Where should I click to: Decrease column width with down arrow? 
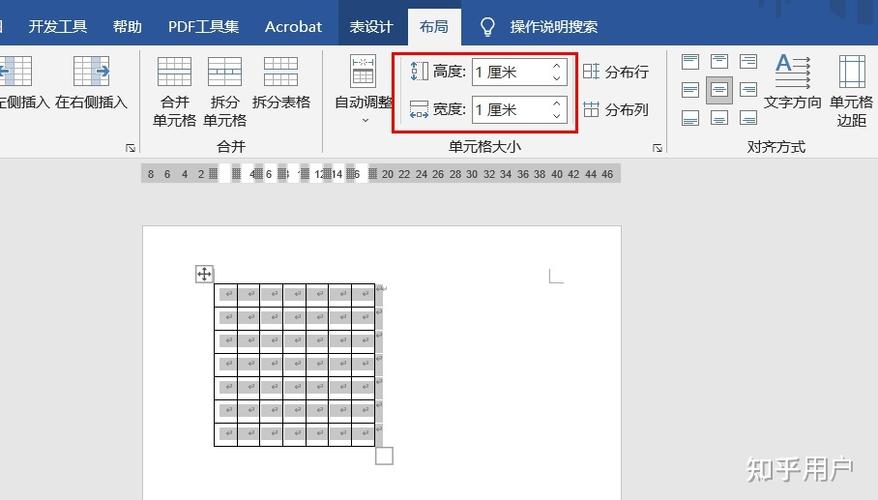click(x=557, y=116)
